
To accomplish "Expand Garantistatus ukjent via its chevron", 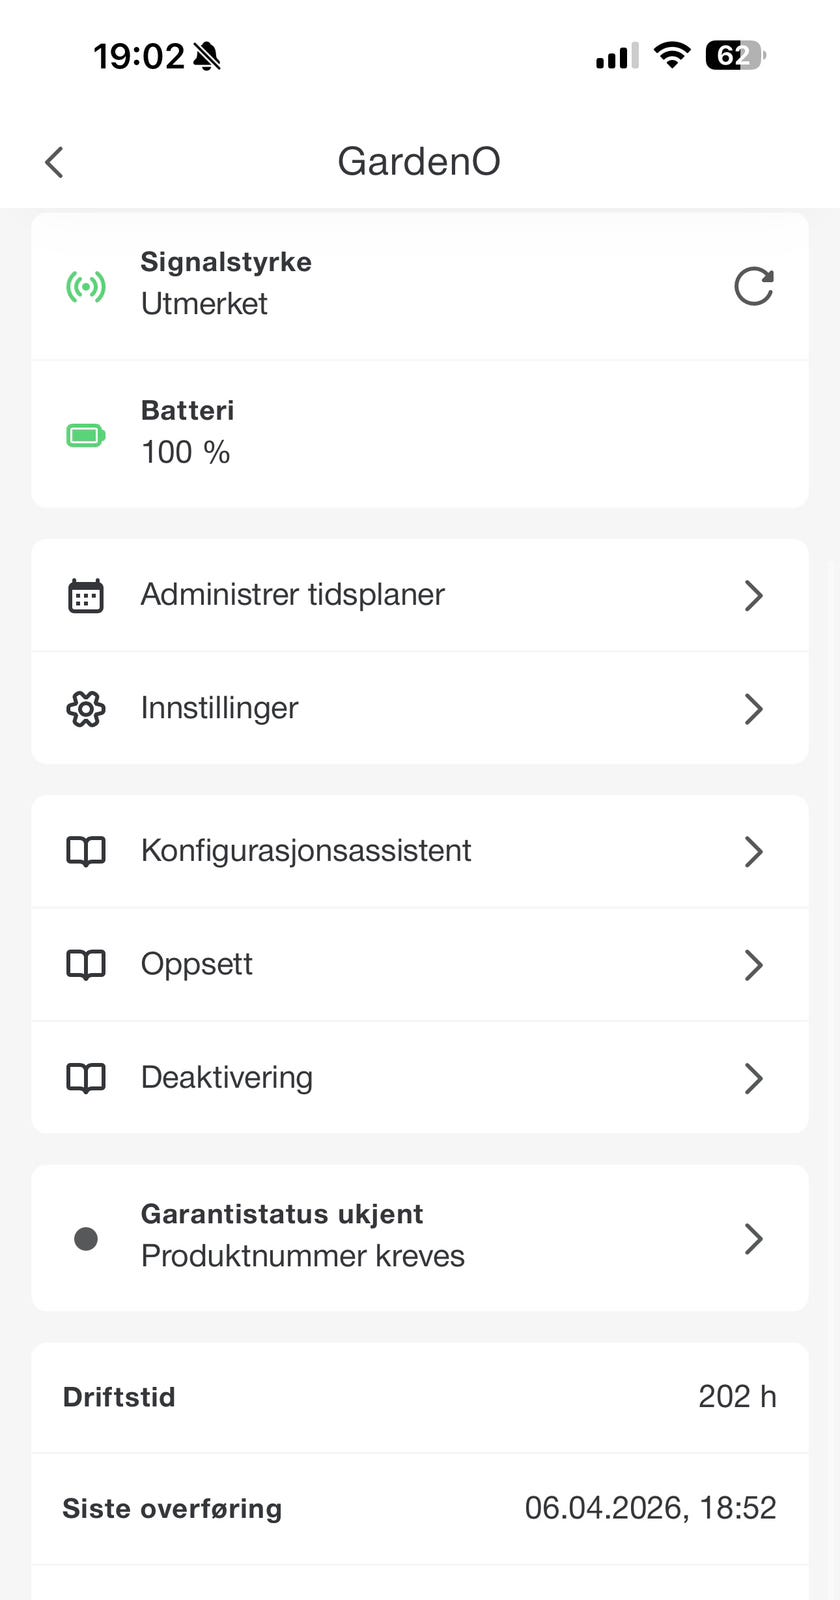I will [754, 1239].
